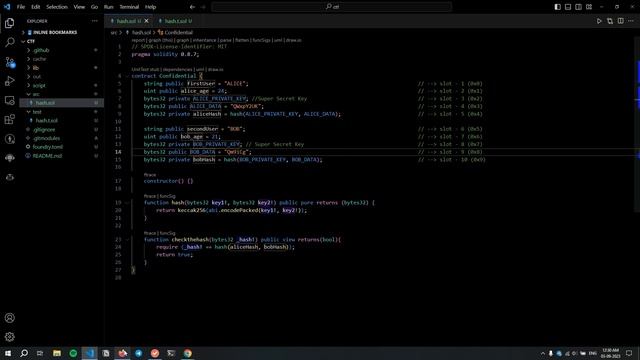
Task: Open Explorer panel More Actions ellipsis
Action: tap(95, 21)
